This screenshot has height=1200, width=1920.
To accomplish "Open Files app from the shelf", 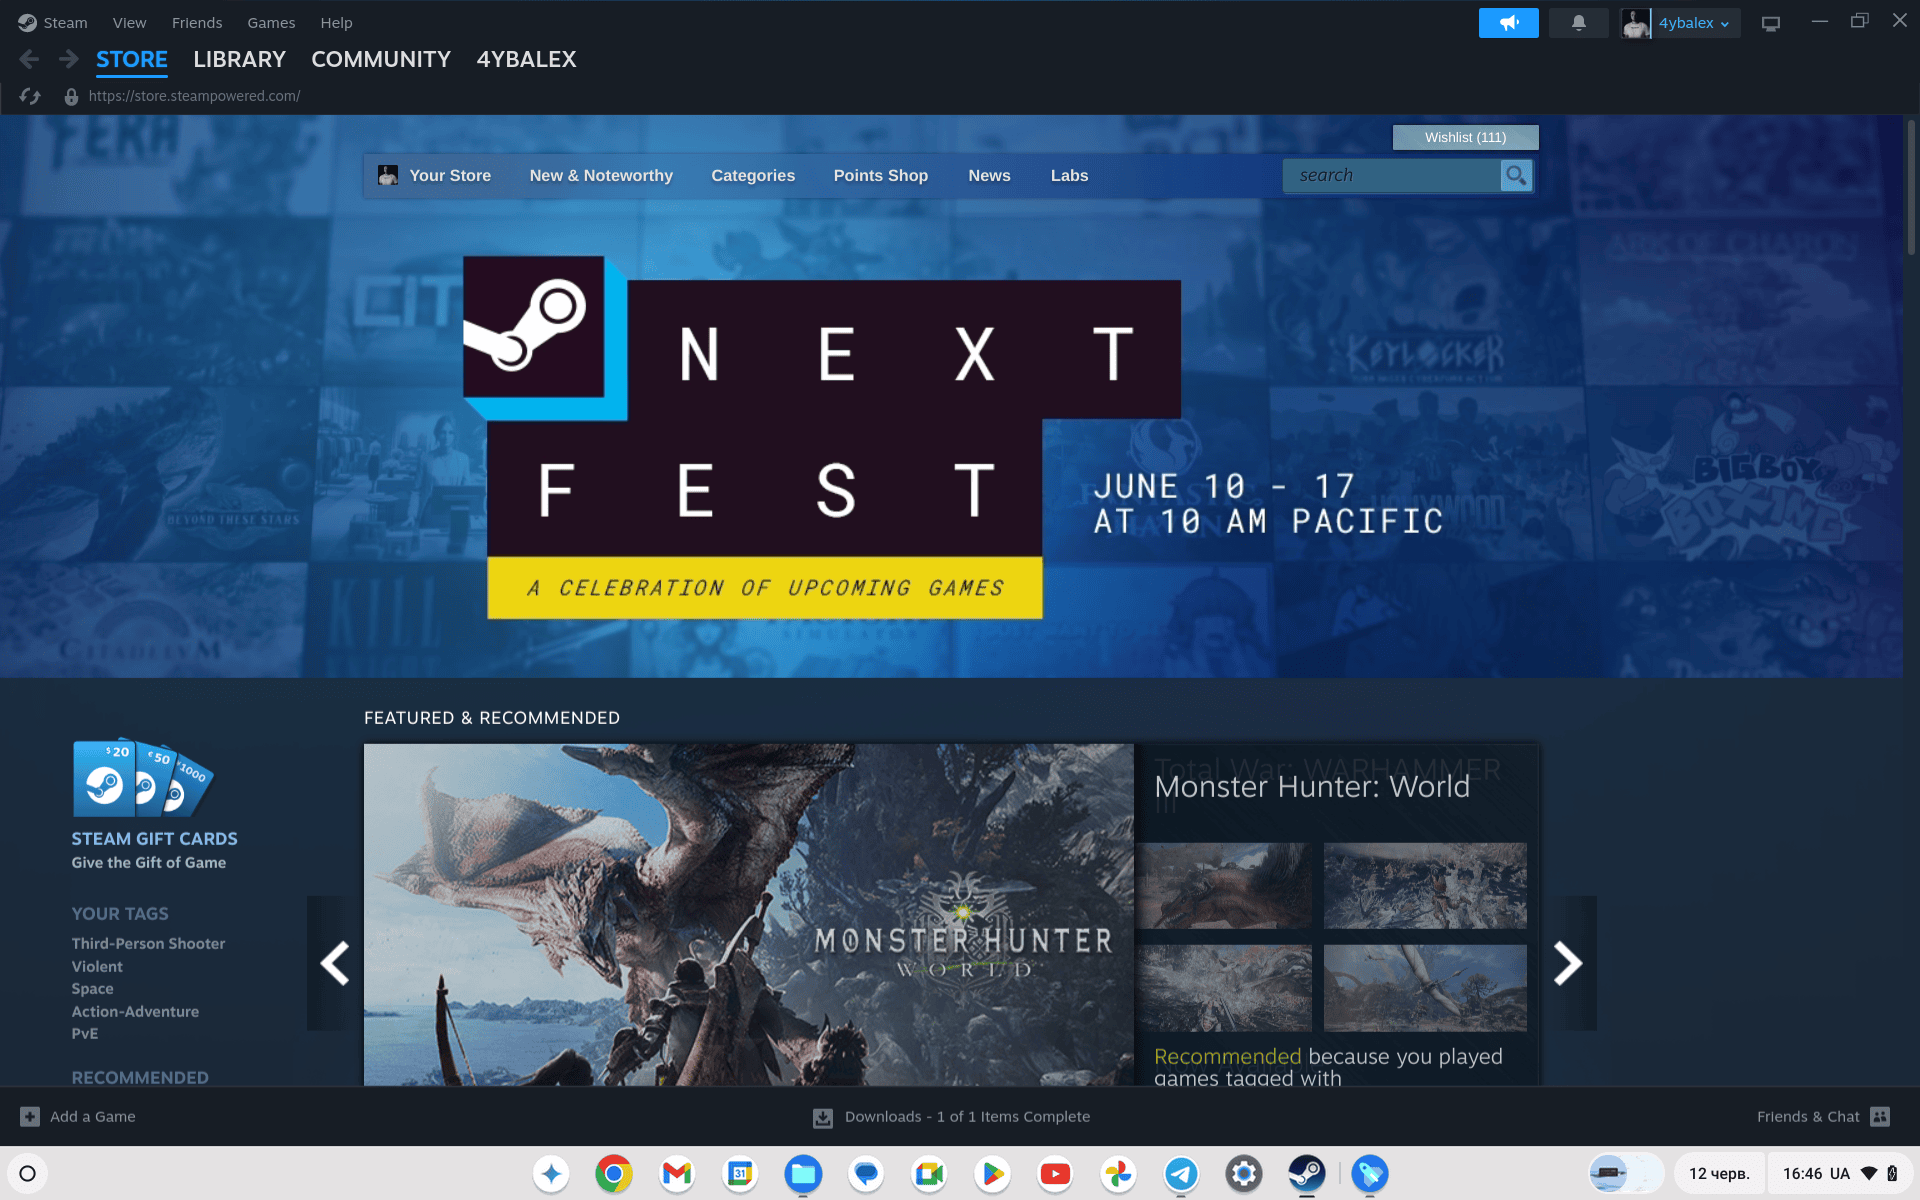I will click(x=803, y=1173).
